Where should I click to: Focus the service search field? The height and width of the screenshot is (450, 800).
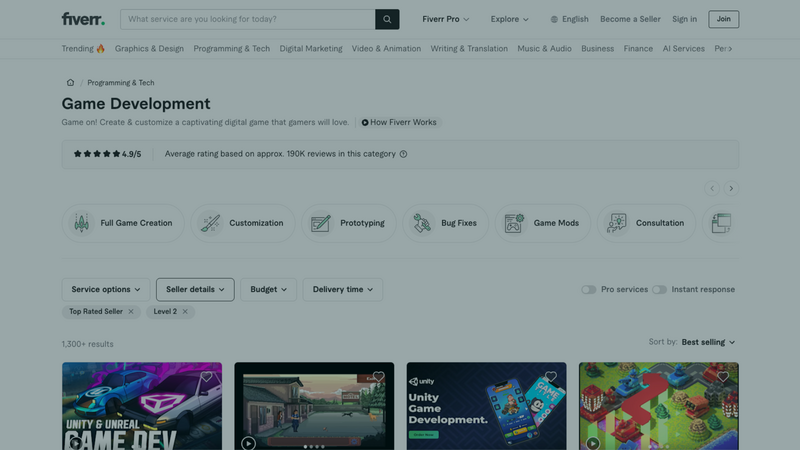248,19
